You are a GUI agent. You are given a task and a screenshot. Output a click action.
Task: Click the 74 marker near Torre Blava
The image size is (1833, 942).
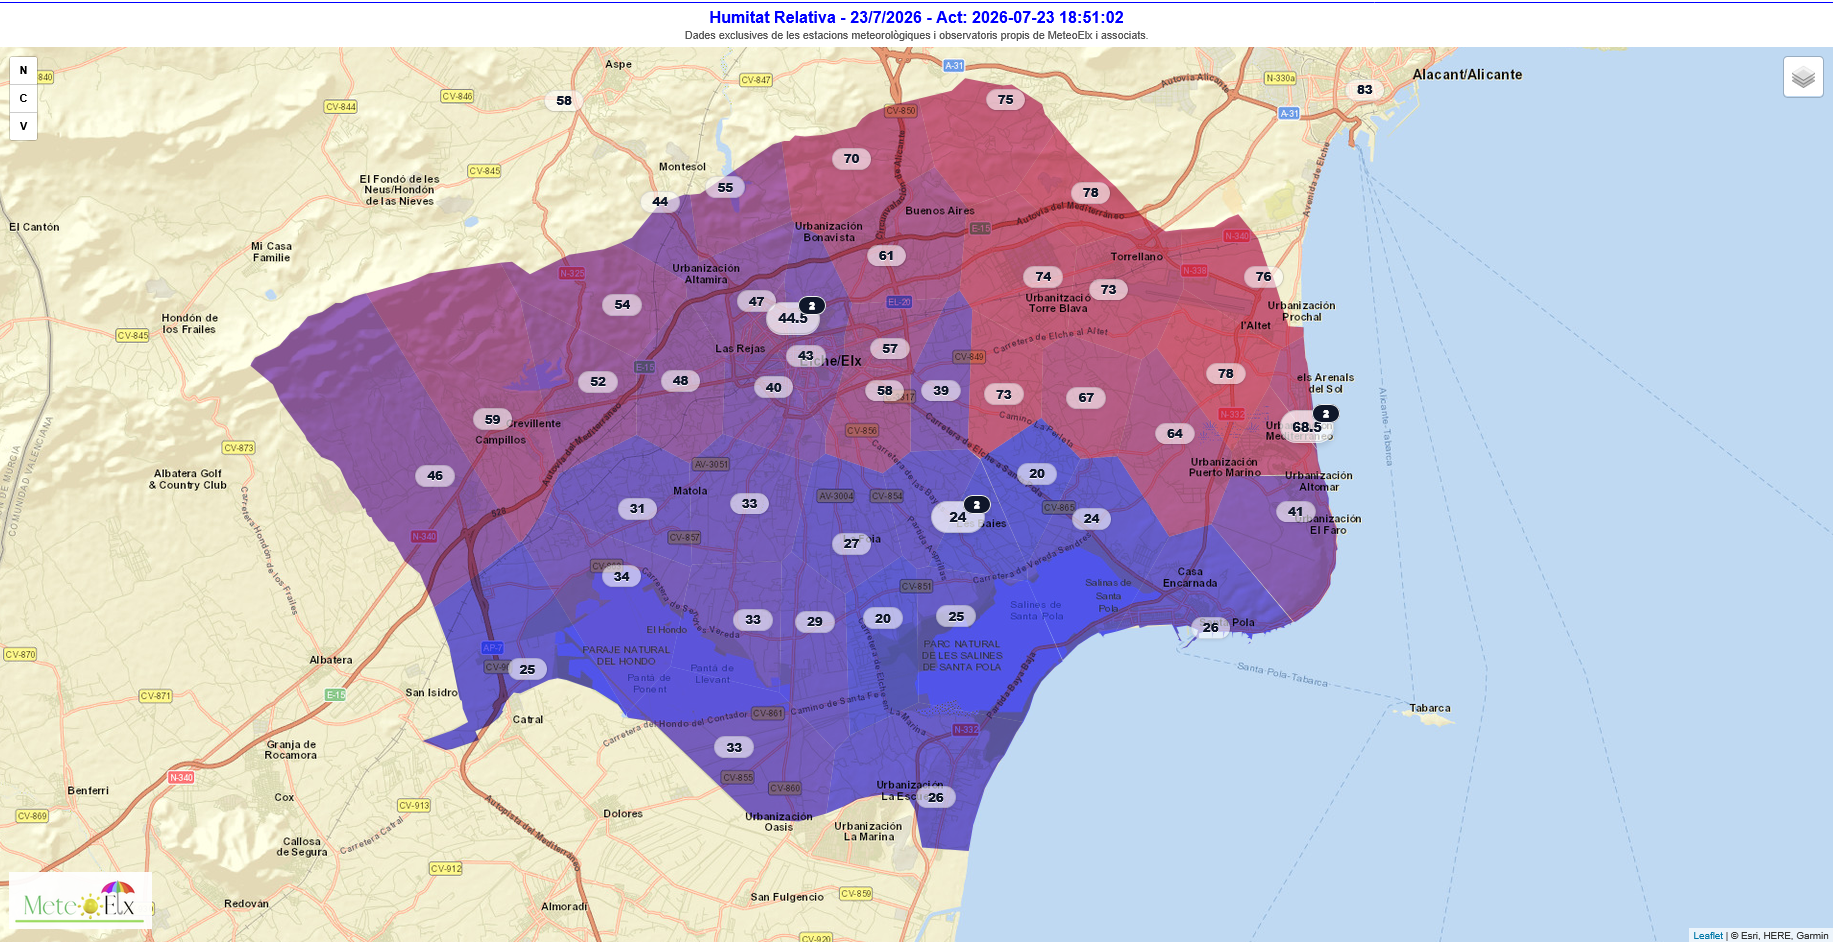1044,276
